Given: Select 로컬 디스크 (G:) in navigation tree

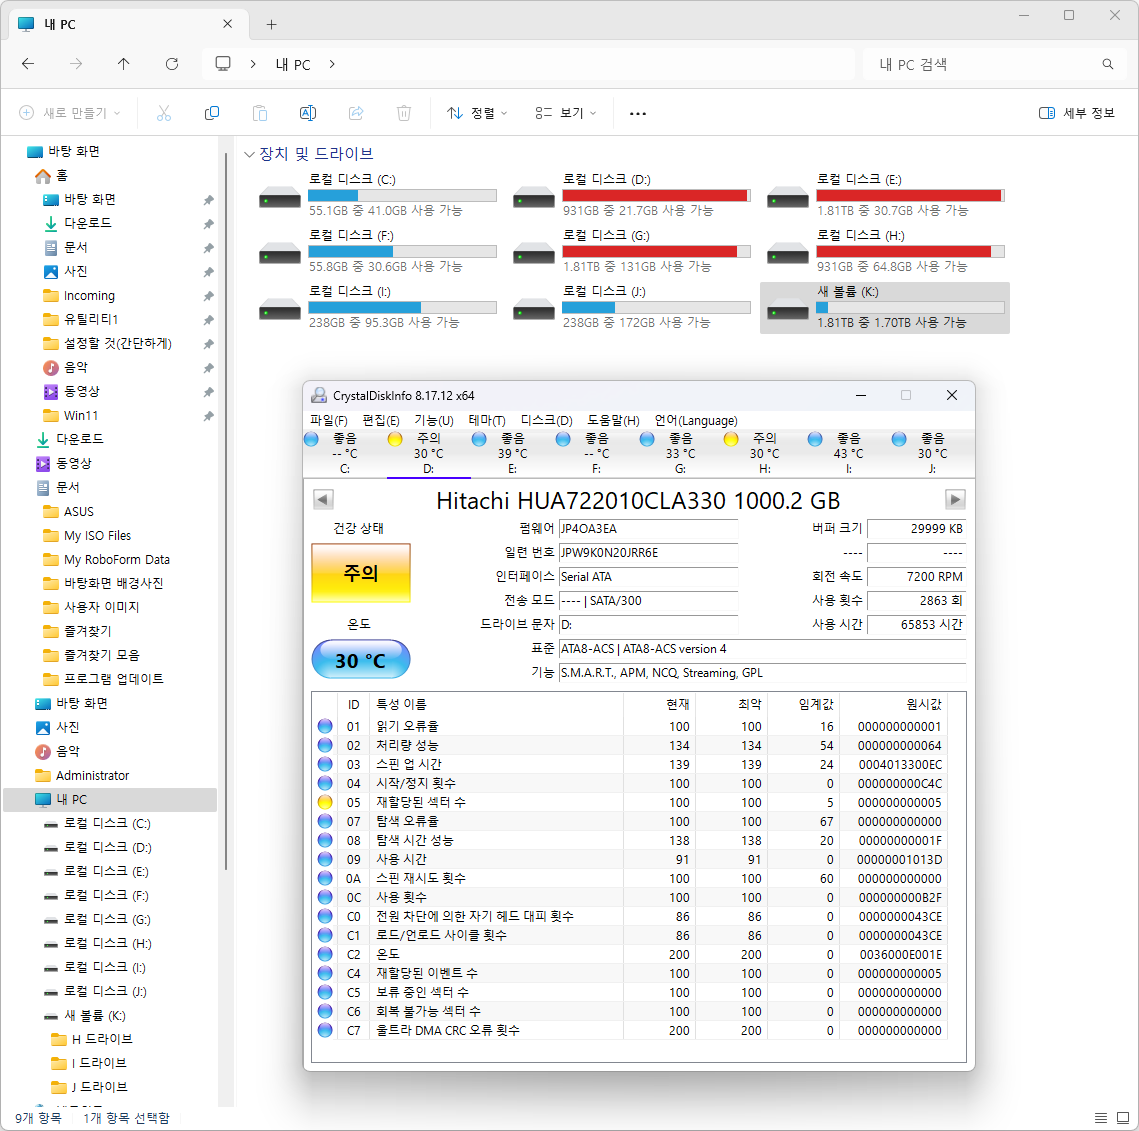Looking at the screenshot, I should tap(107, 920).
